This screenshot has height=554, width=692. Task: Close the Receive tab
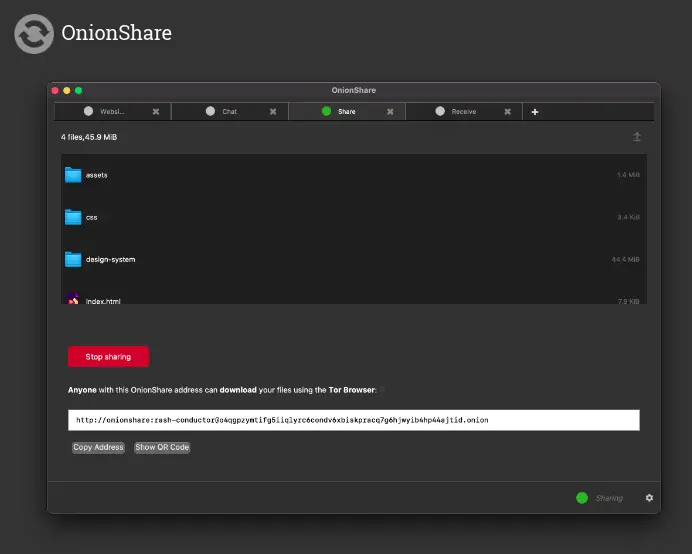[508, 112]
